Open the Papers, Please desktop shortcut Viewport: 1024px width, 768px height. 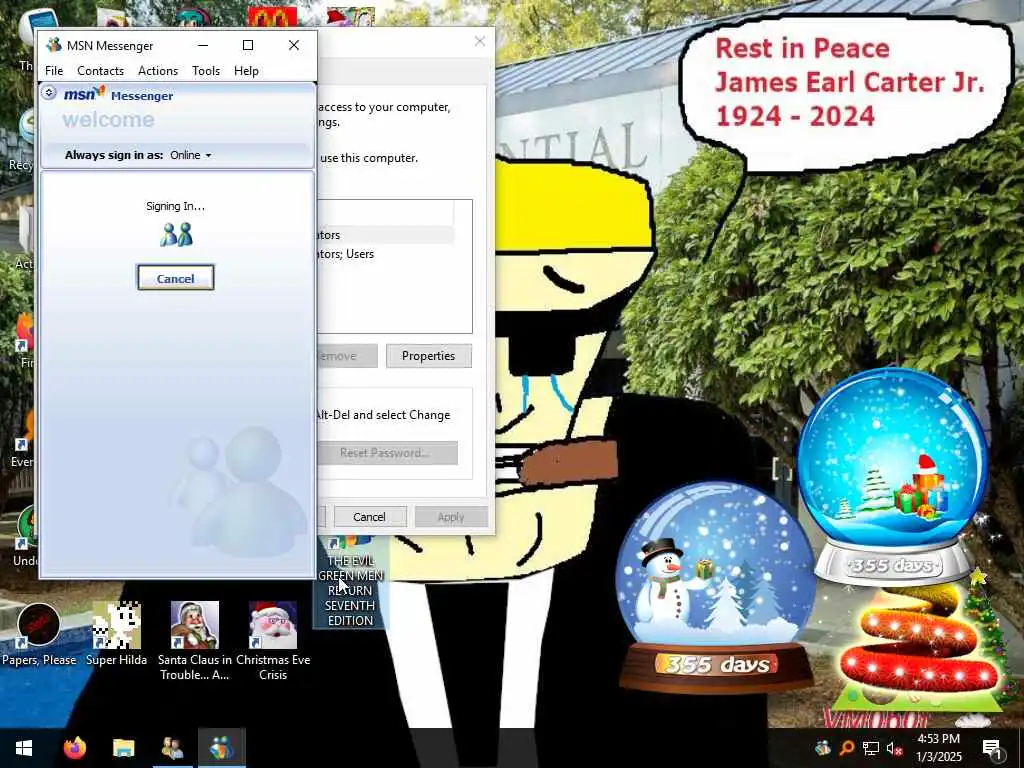click(39, 635)
